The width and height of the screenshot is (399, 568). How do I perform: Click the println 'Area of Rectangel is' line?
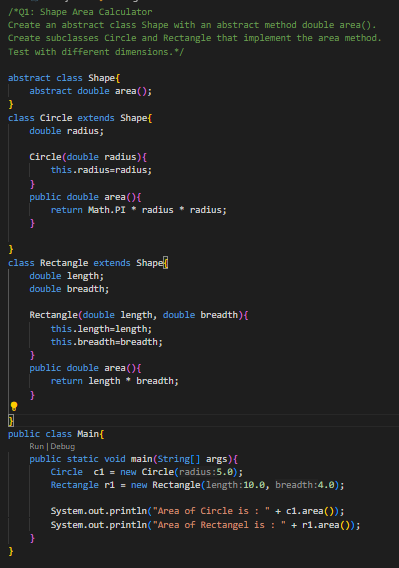point(205,525)
